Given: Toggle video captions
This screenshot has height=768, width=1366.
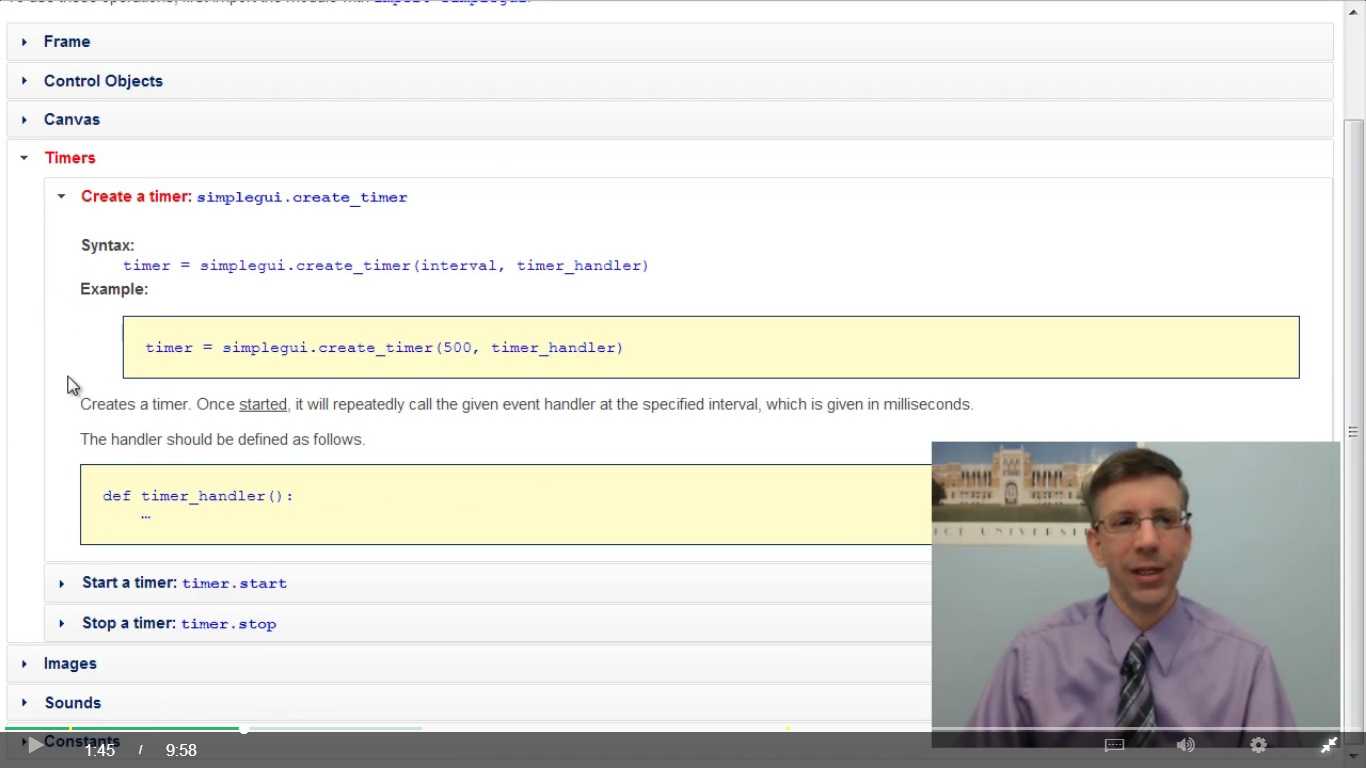Looking at the screenshot, I should pos(1114,745).
